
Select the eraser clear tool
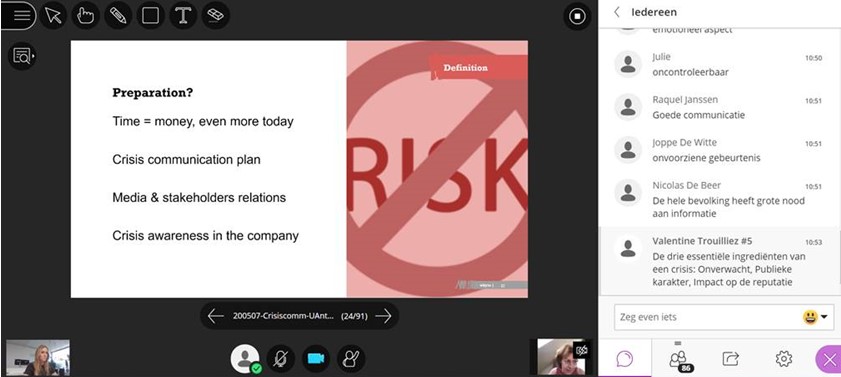pos(216,15)
